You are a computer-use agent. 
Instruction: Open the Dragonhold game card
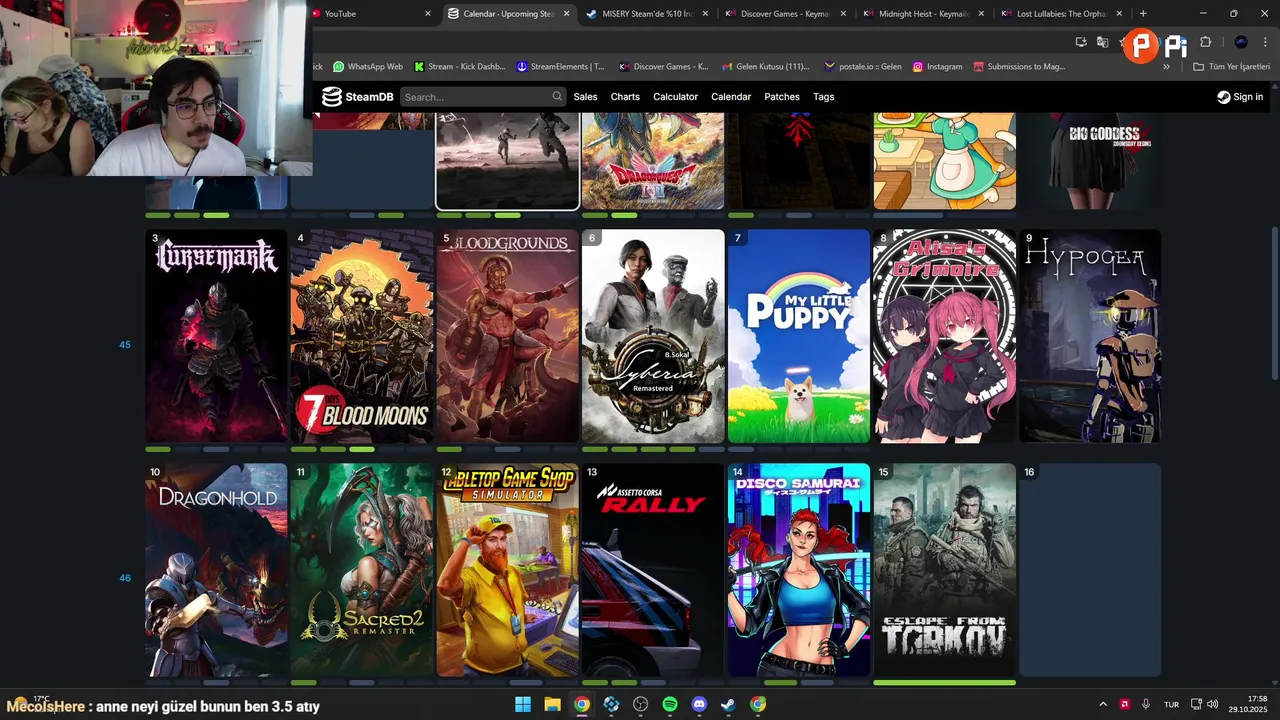(216, 570)
